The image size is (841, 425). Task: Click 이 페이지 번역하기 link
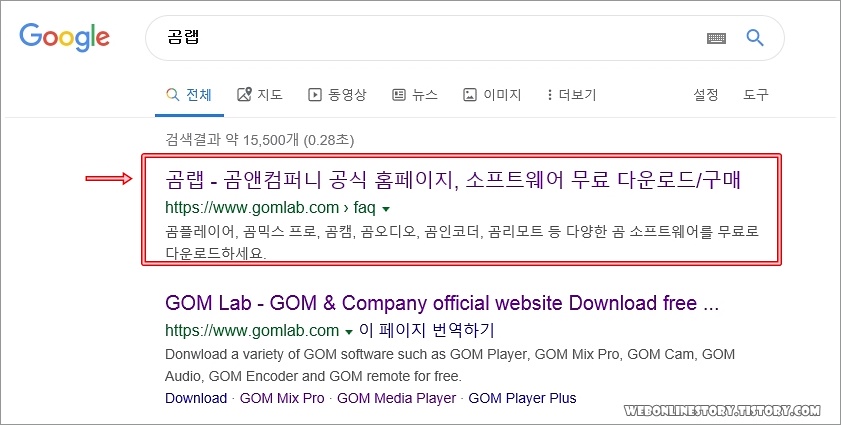click(x=426, y=331)
